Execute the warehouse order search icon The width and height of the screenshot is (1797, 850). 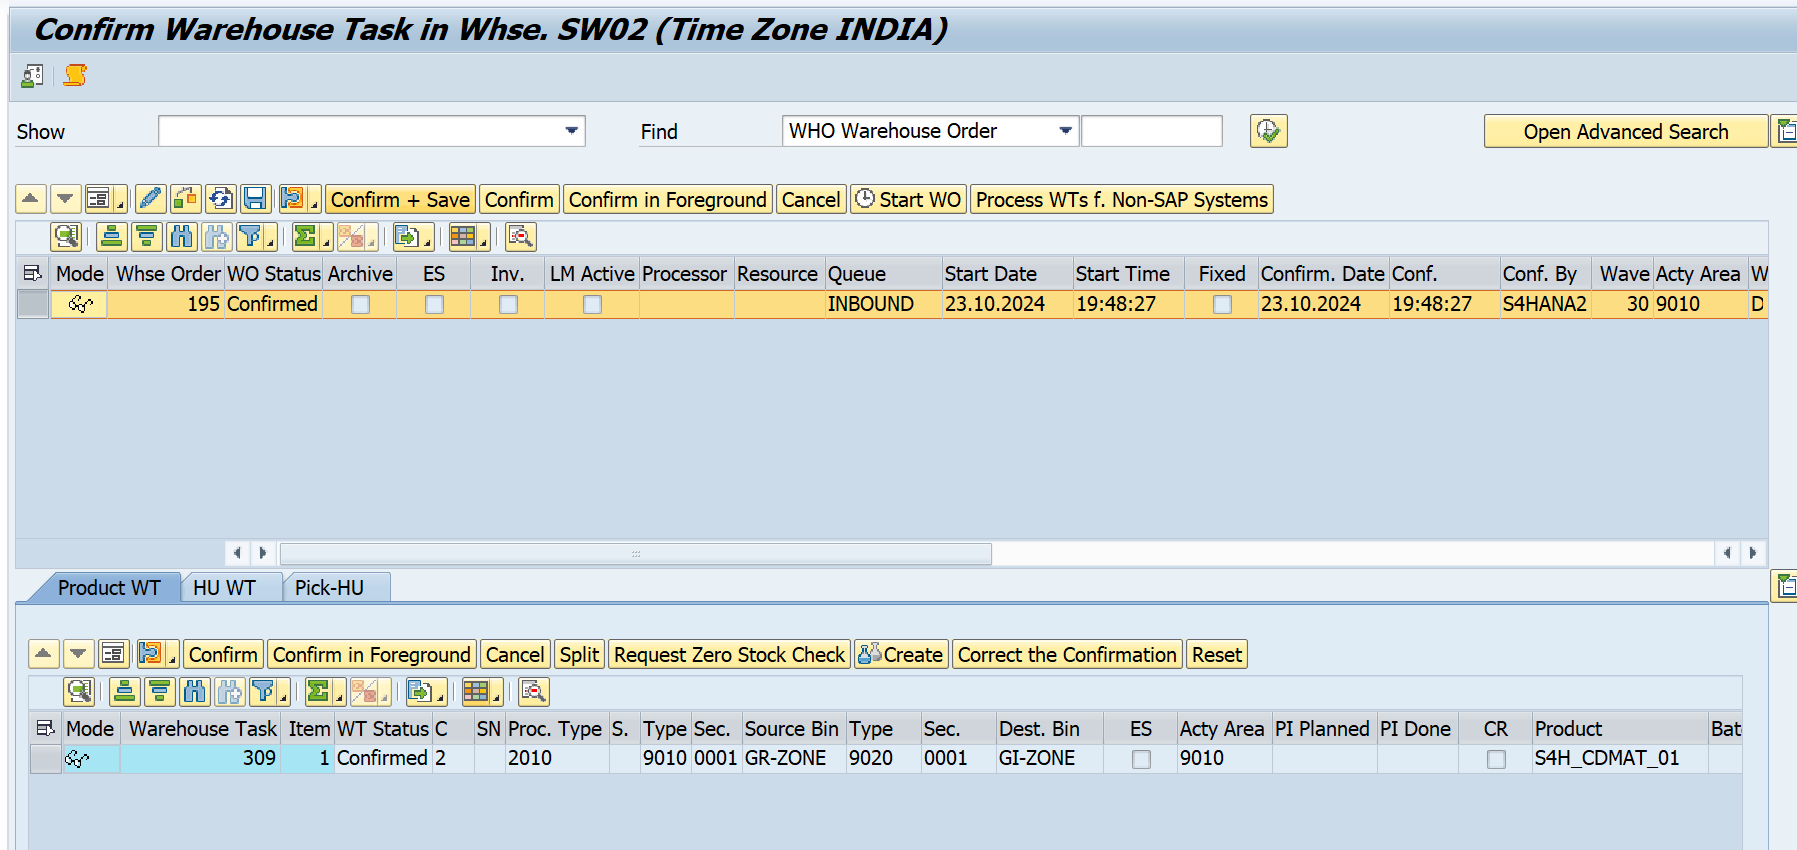pos(1268,131)
